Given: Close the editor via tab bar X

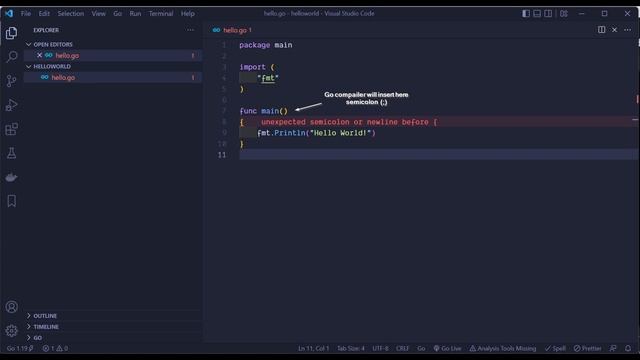Looking at the screenshot, I should pos(614,30).
